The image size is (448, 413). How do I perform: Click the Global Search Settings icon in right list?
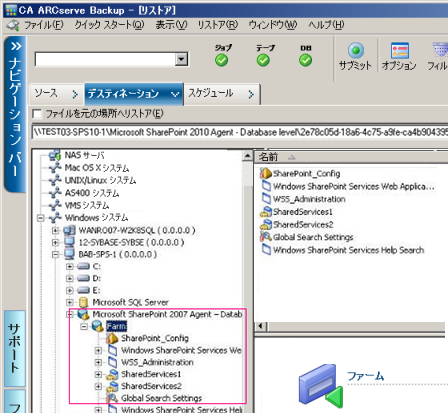click(266, 237)
